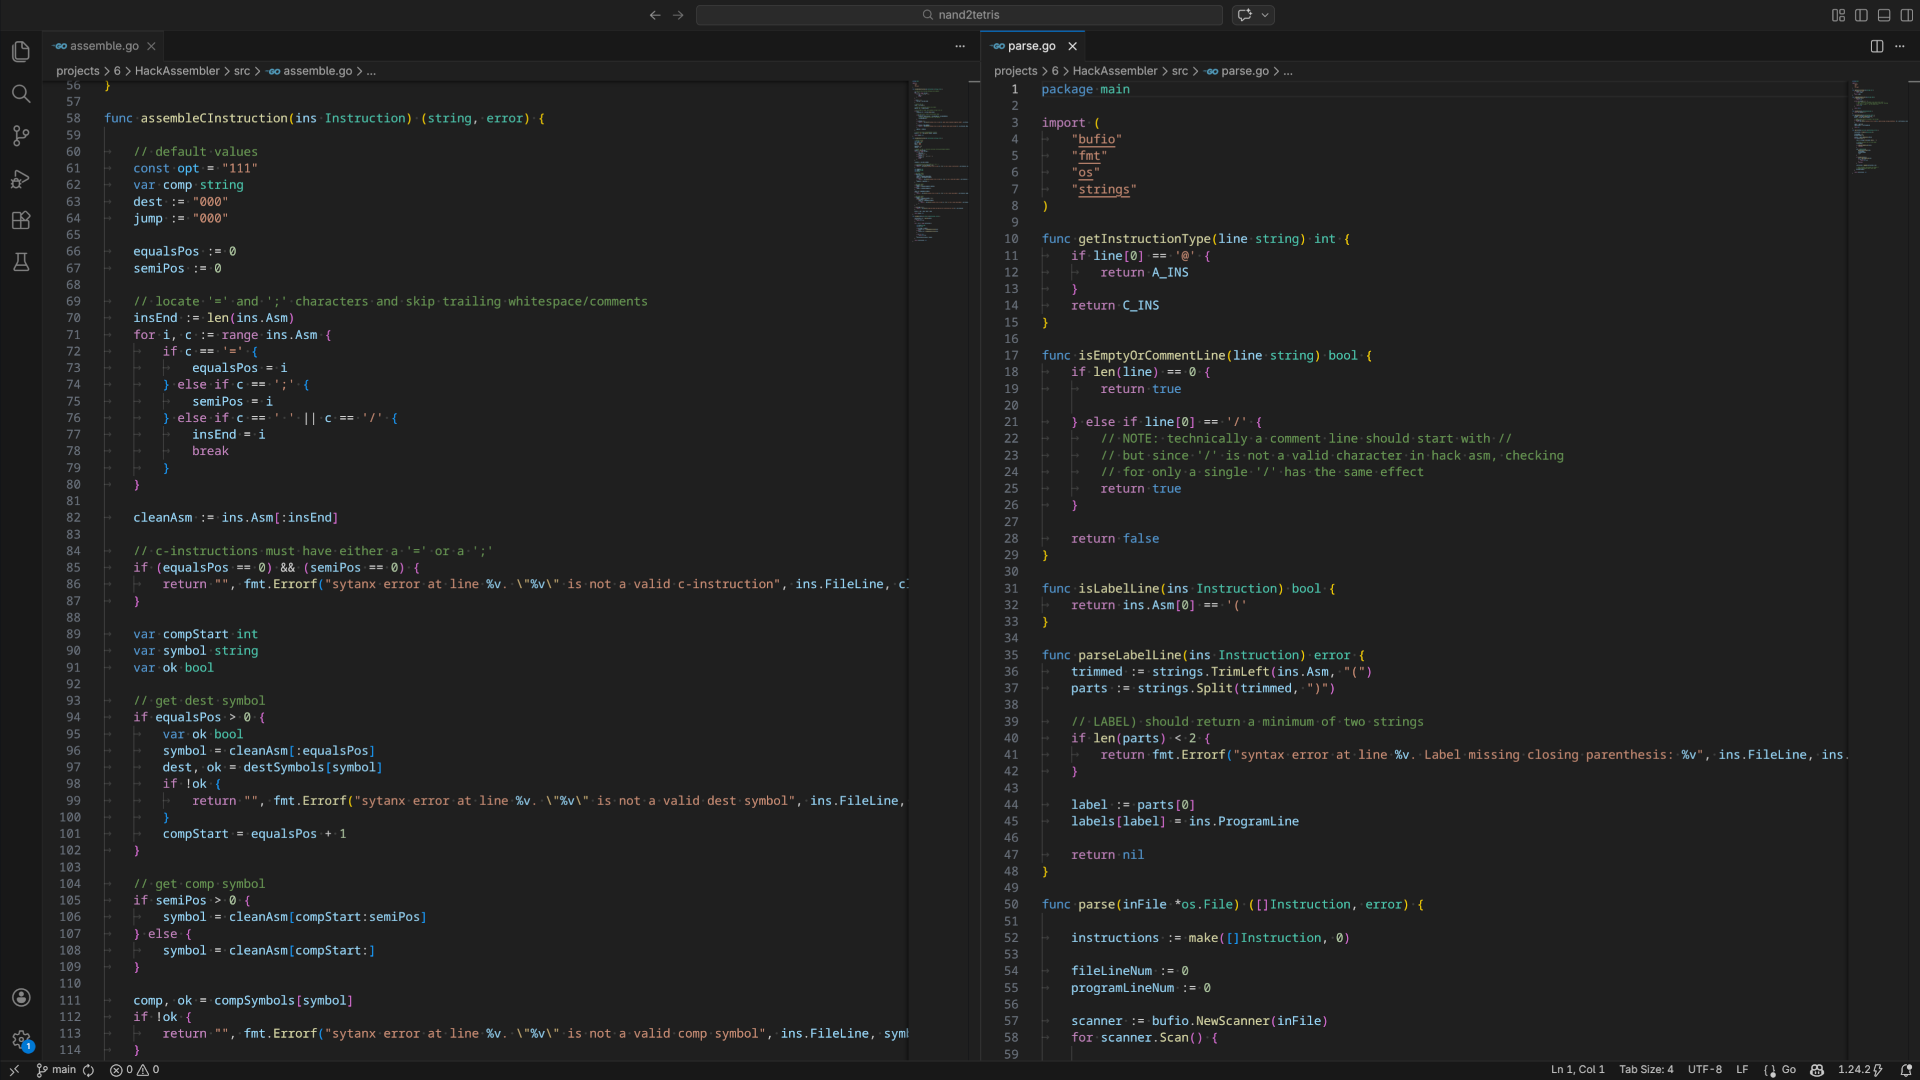Open the Source Control view
This screenshot has height=1080, width=1920.
pyautogui.click(x=20, y=136)
